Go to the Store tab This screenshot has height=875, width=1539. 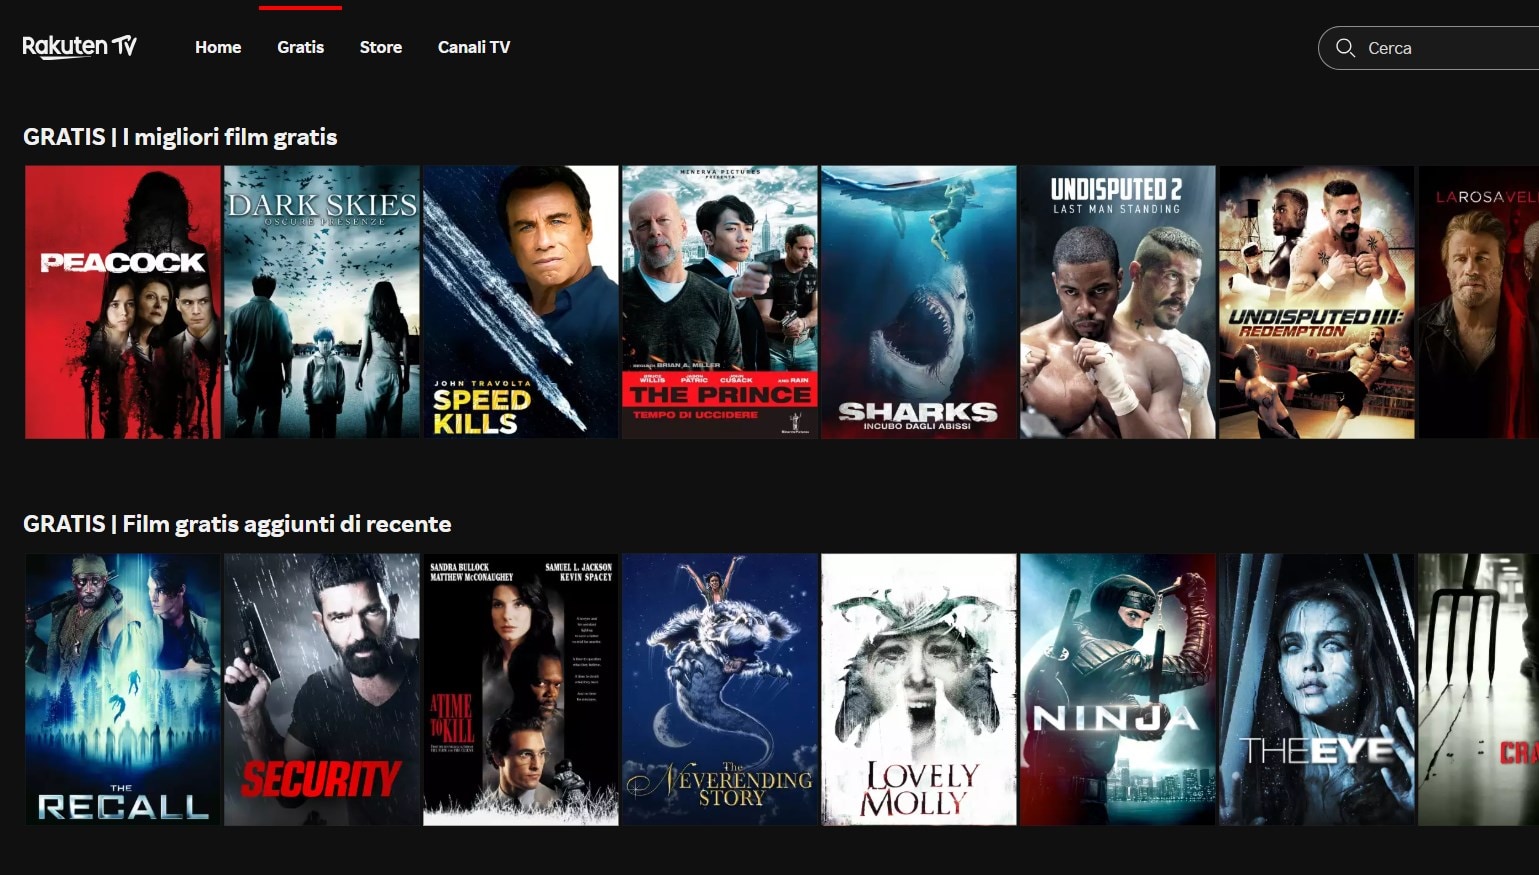click(381, 47)
